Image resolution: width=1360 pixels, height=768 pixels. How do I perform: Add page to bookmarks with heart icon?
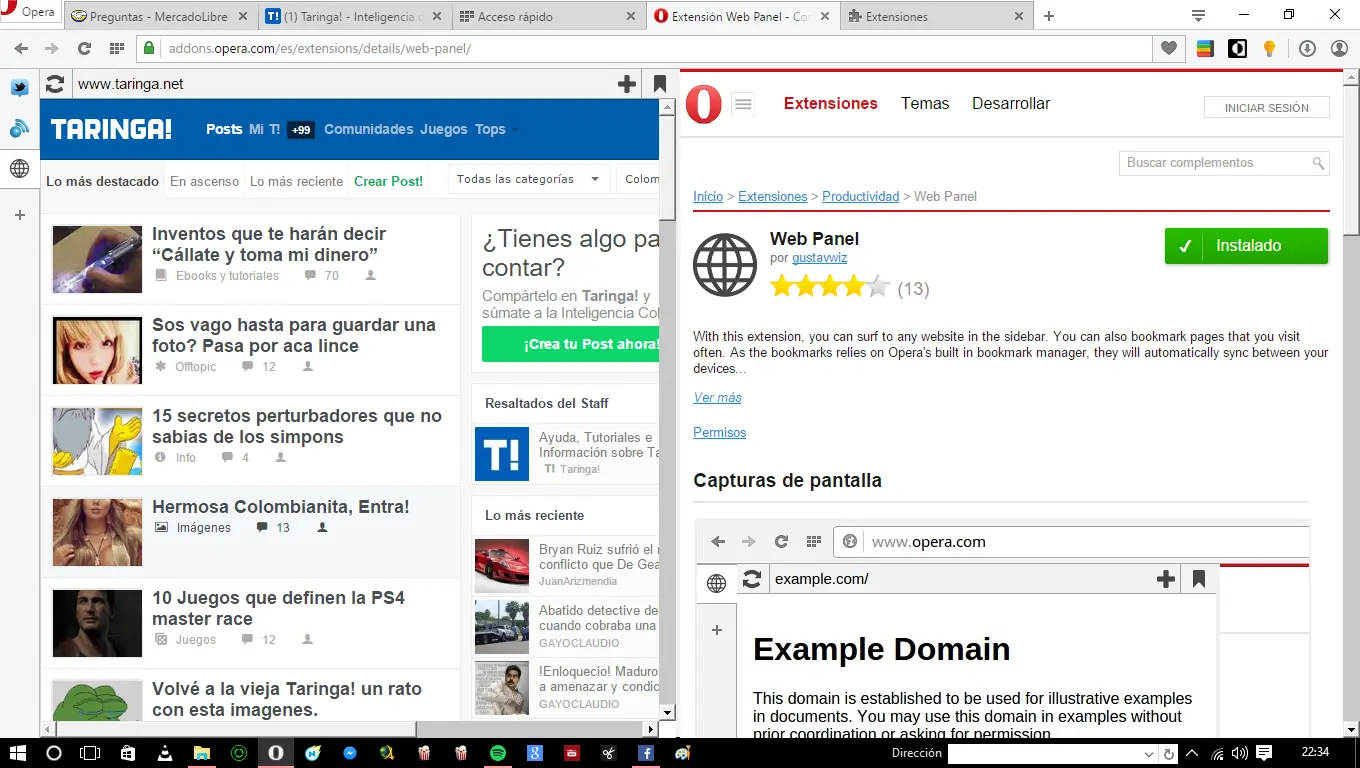(1168, 48)
